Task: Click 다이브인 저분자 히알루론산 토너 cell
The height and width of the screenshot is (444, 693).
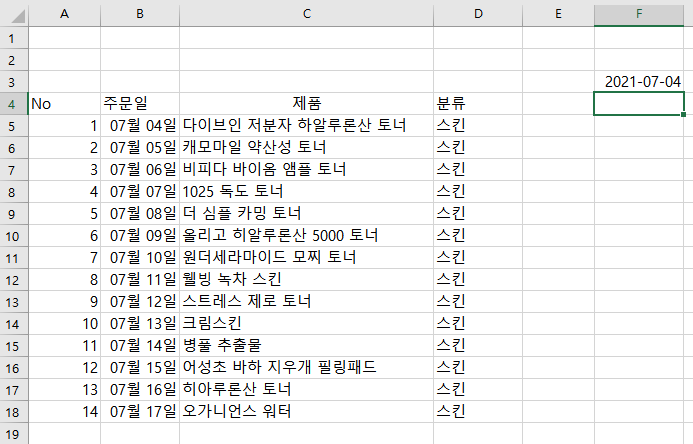Action: pyautogui.click(x=306, y=126)
